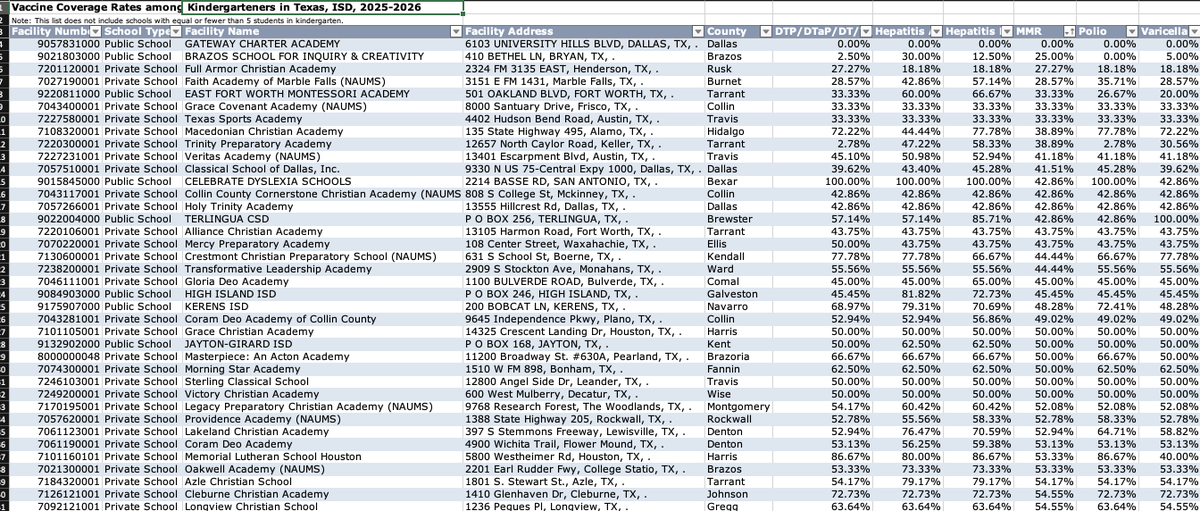Image resolution: width=1200 pixels, height=511 pixels.
Task: Open the Polio column filter dropdown
Action: tap(1130, 32)
